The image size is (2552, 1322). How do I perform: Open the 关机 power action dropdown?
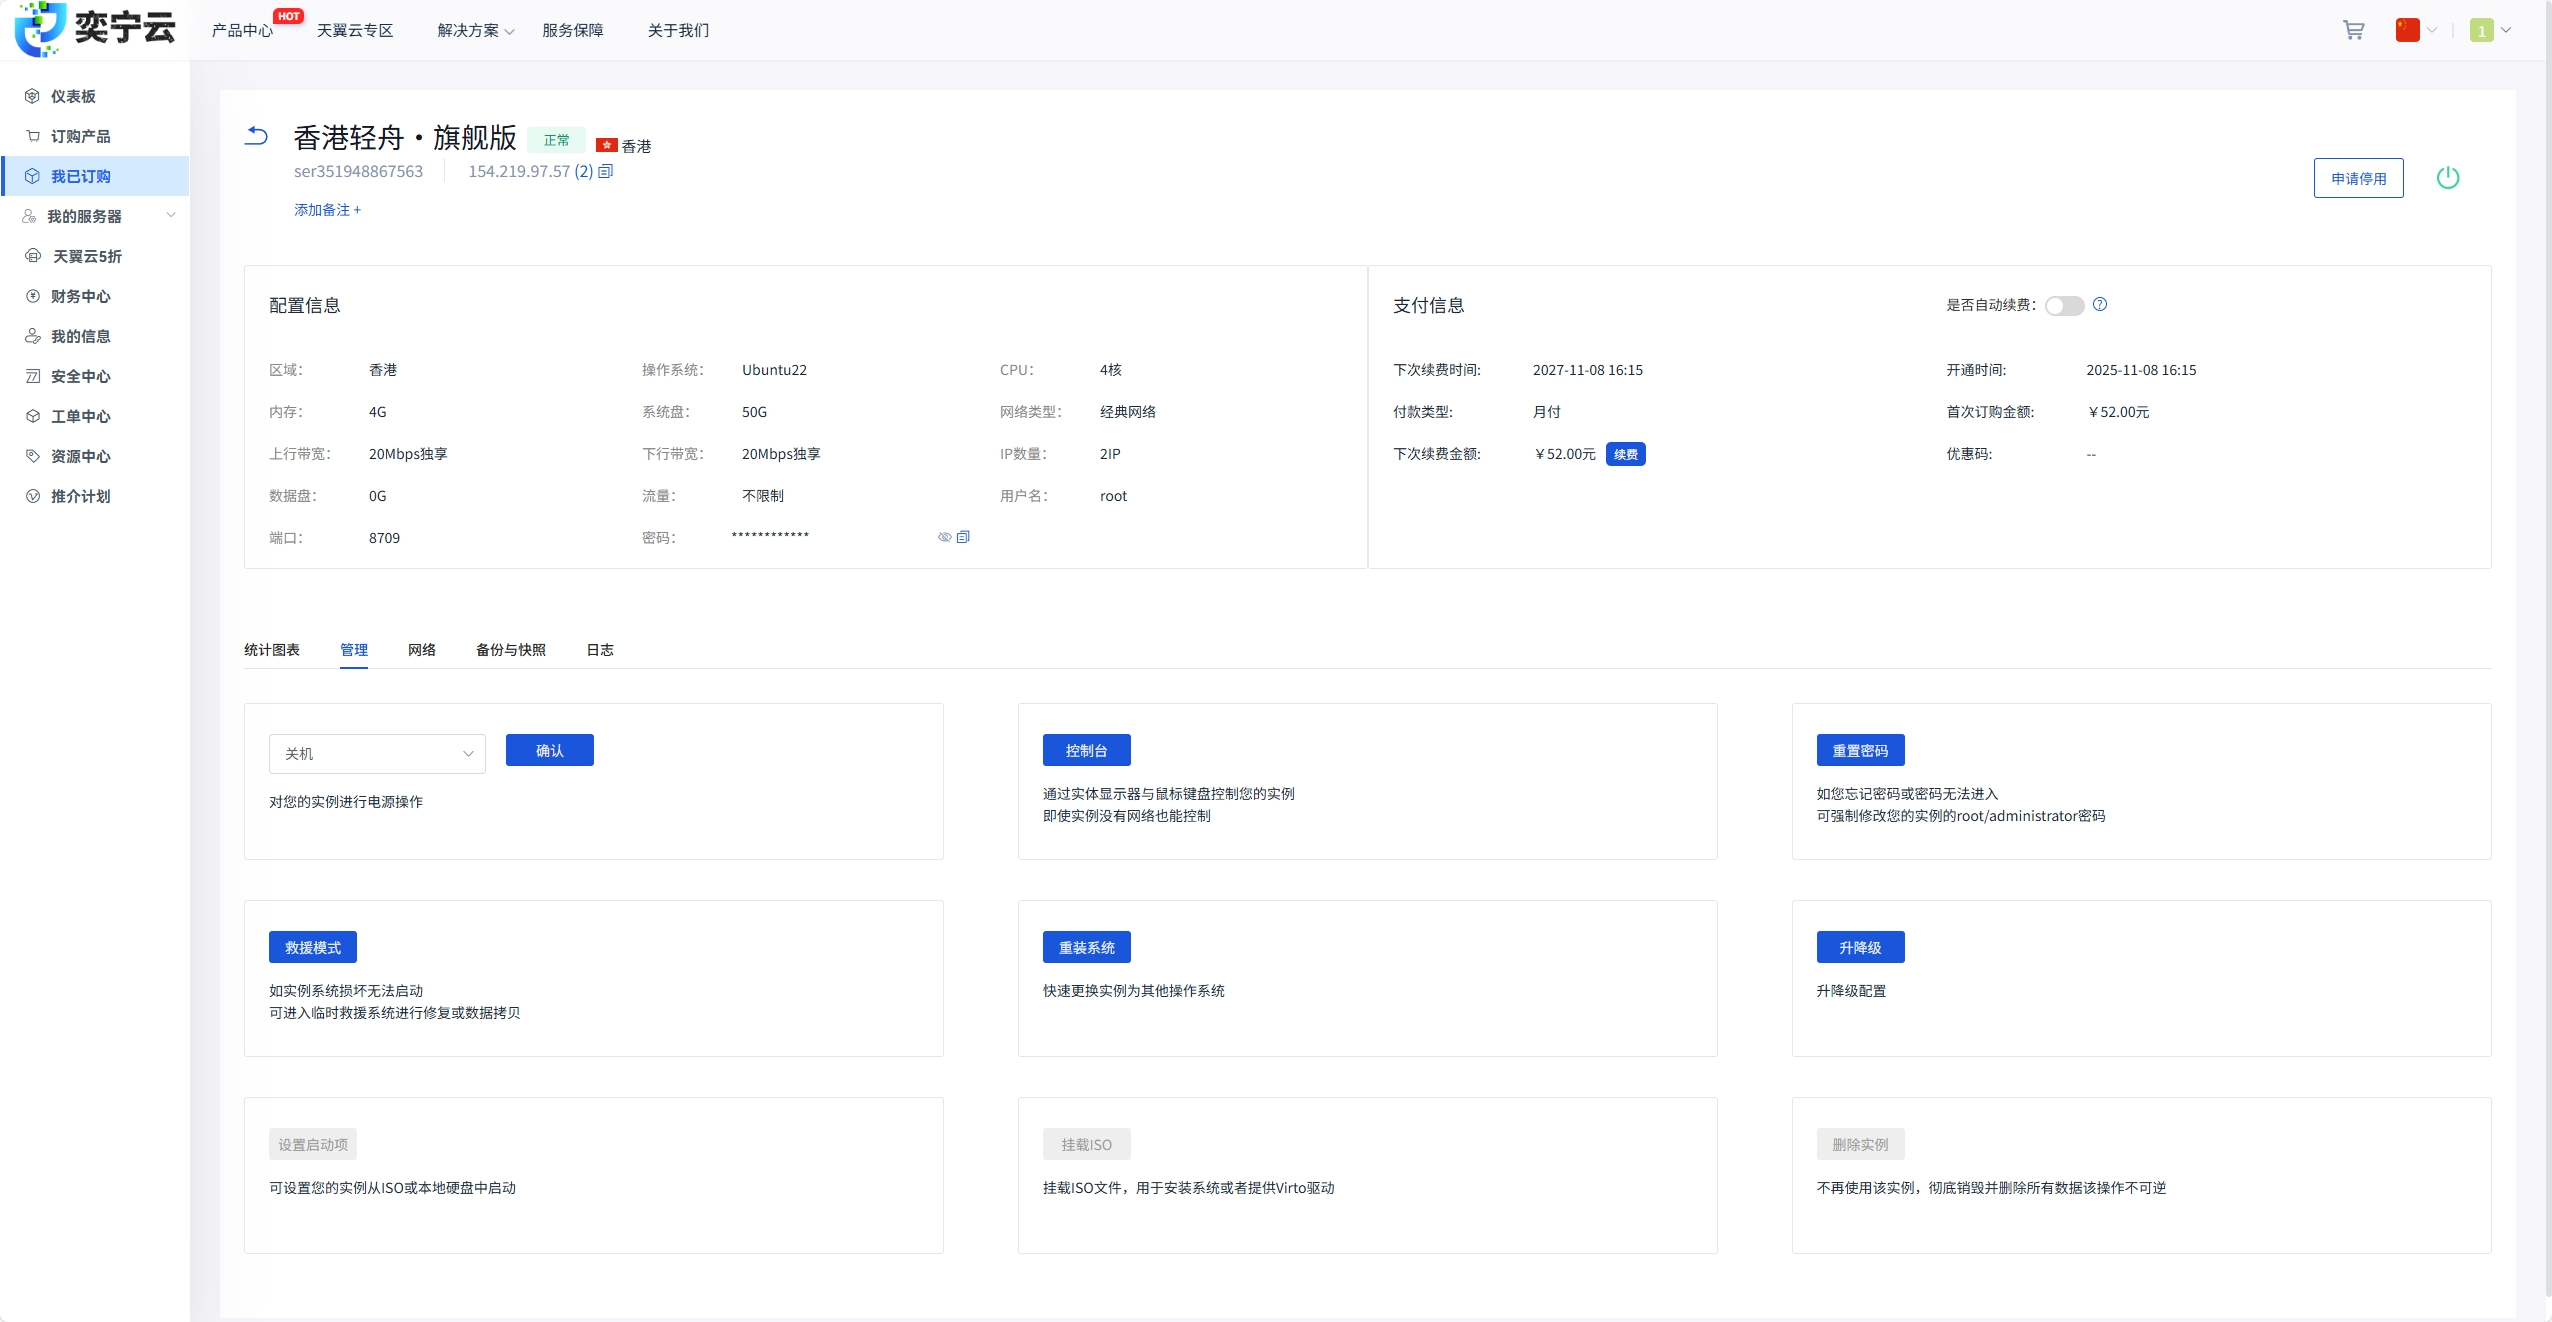tap(377, 753)
